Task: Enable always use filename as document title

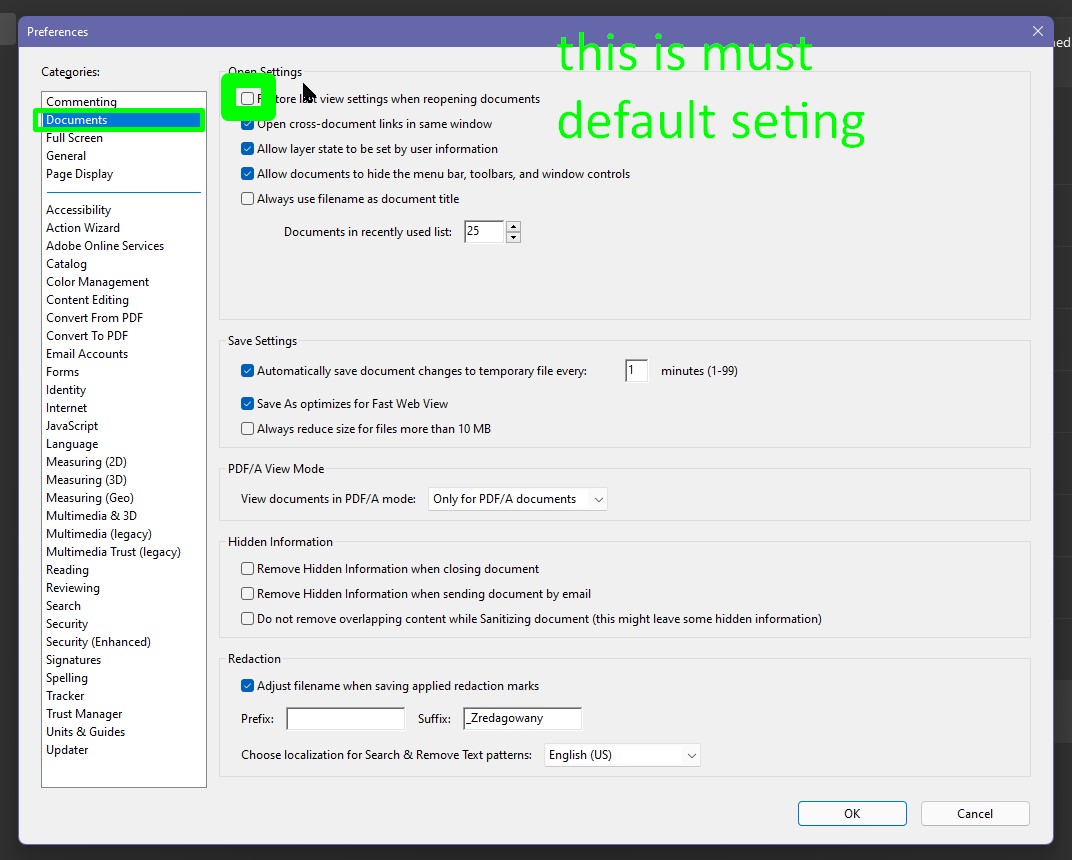Action: pos(247,198)
